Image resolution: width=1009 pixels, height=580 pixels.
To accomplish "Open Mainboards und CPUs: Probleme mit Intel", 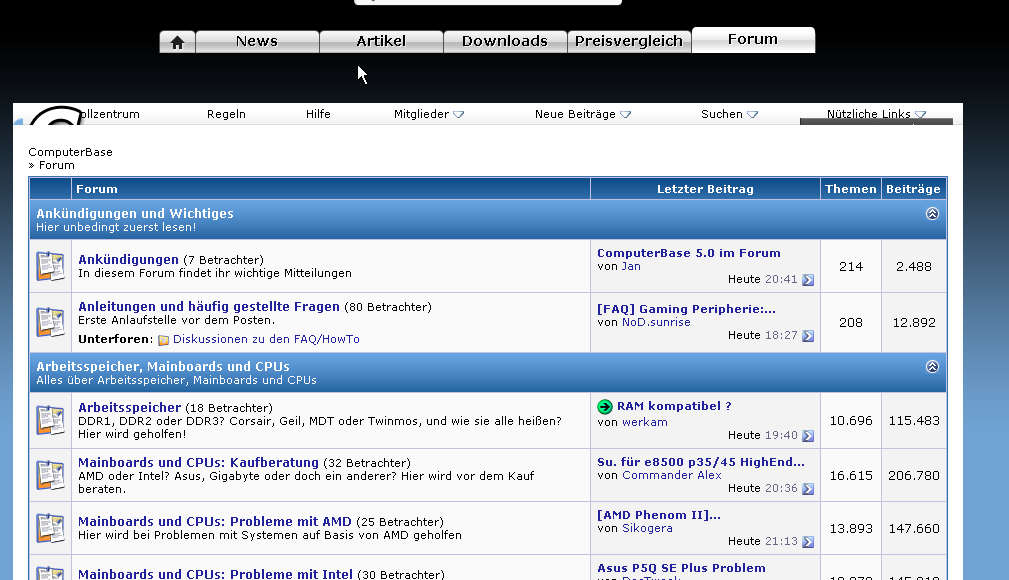I will point(215,574).
